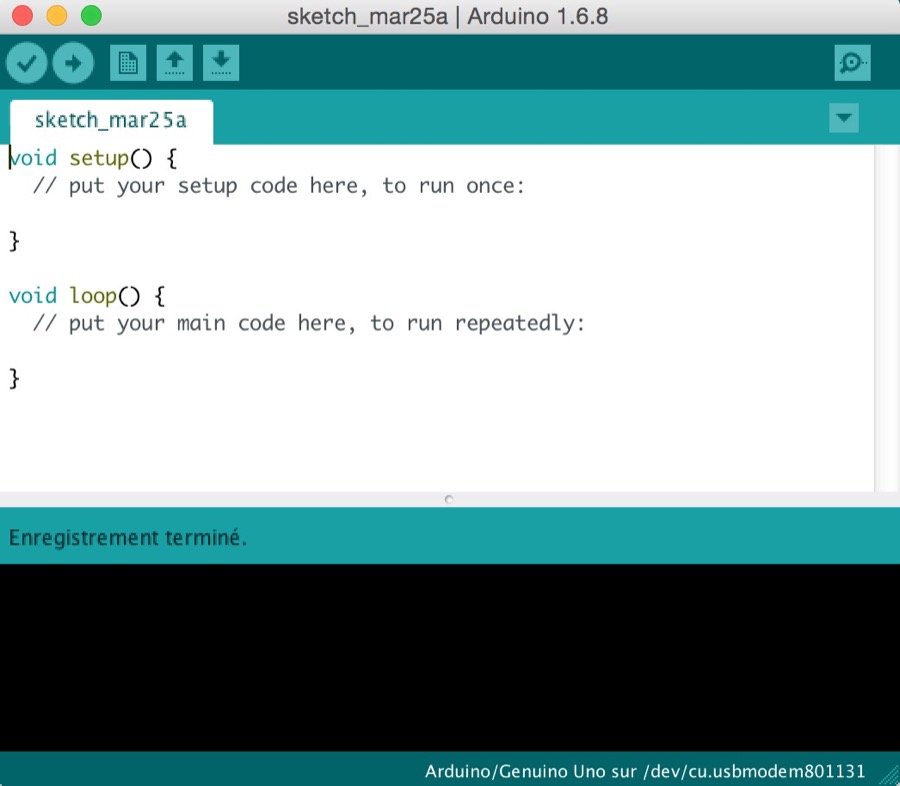Expand the tab options dropdown arrow
This screenshot has width=900, height=786.
pyautogui.click(x=844, y=118)
